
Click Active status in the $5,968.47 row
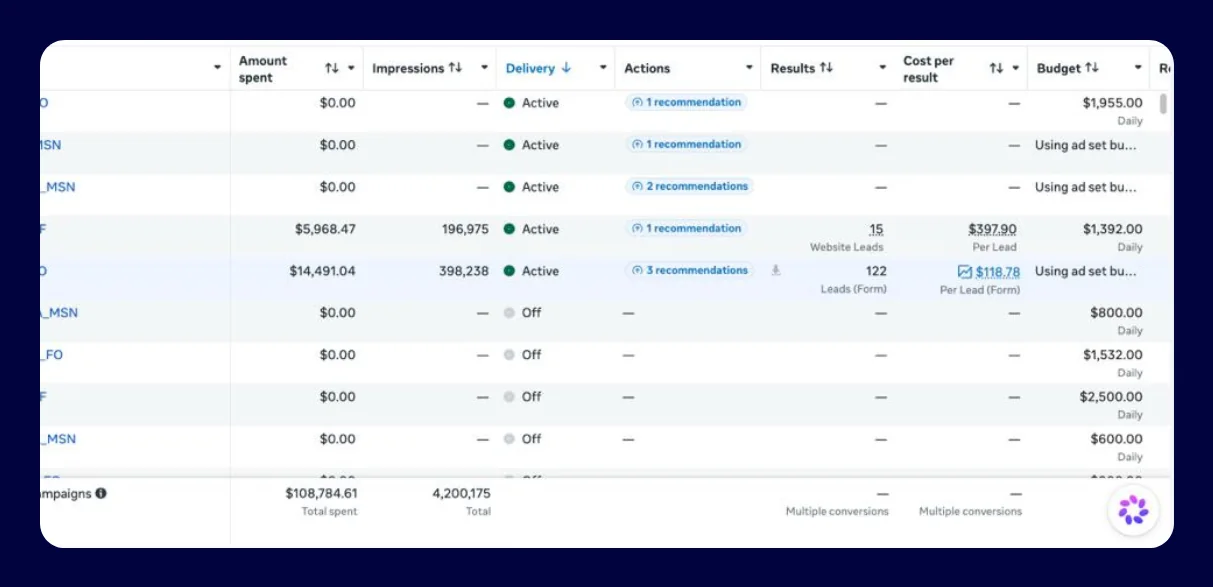pyautogui.click(x=531, y=229)
